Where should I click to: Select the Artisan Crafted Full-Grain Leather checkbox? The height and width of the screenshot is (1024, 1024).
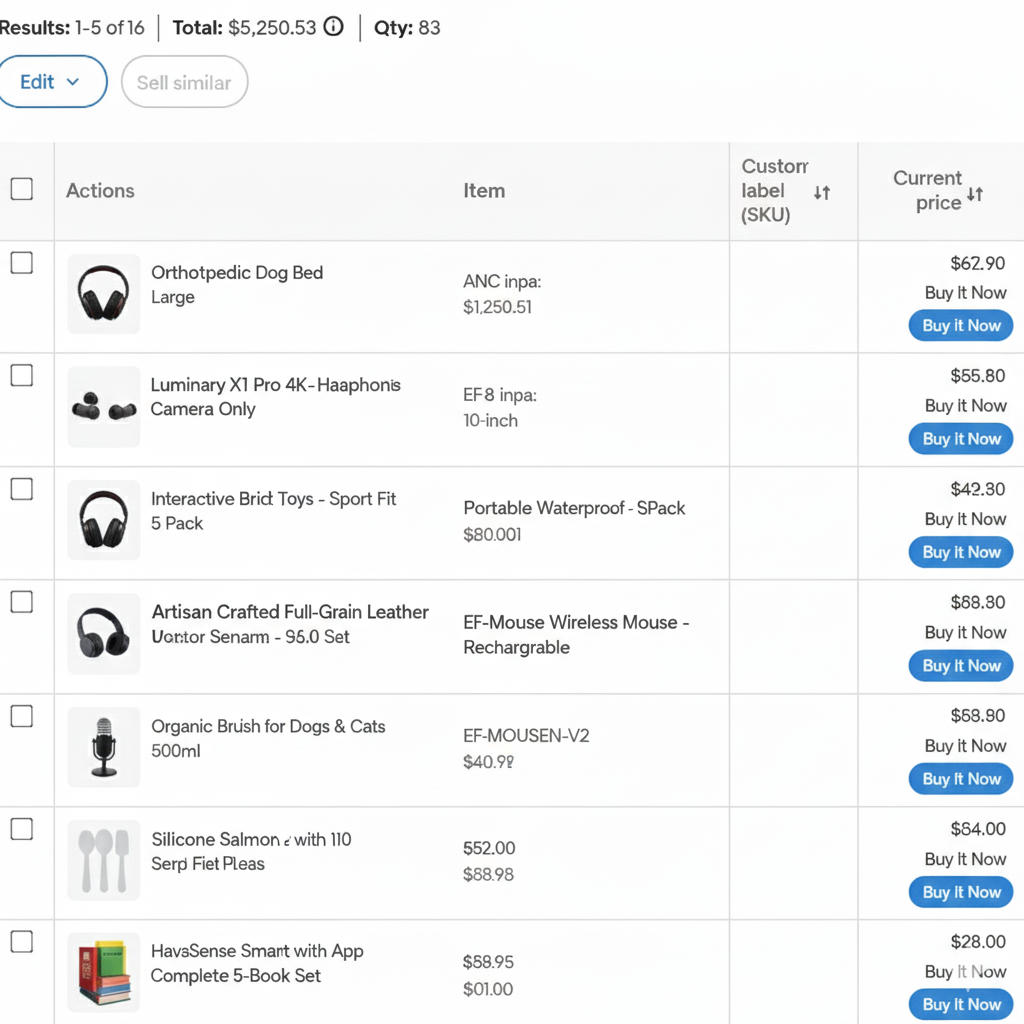click(21, 602)
